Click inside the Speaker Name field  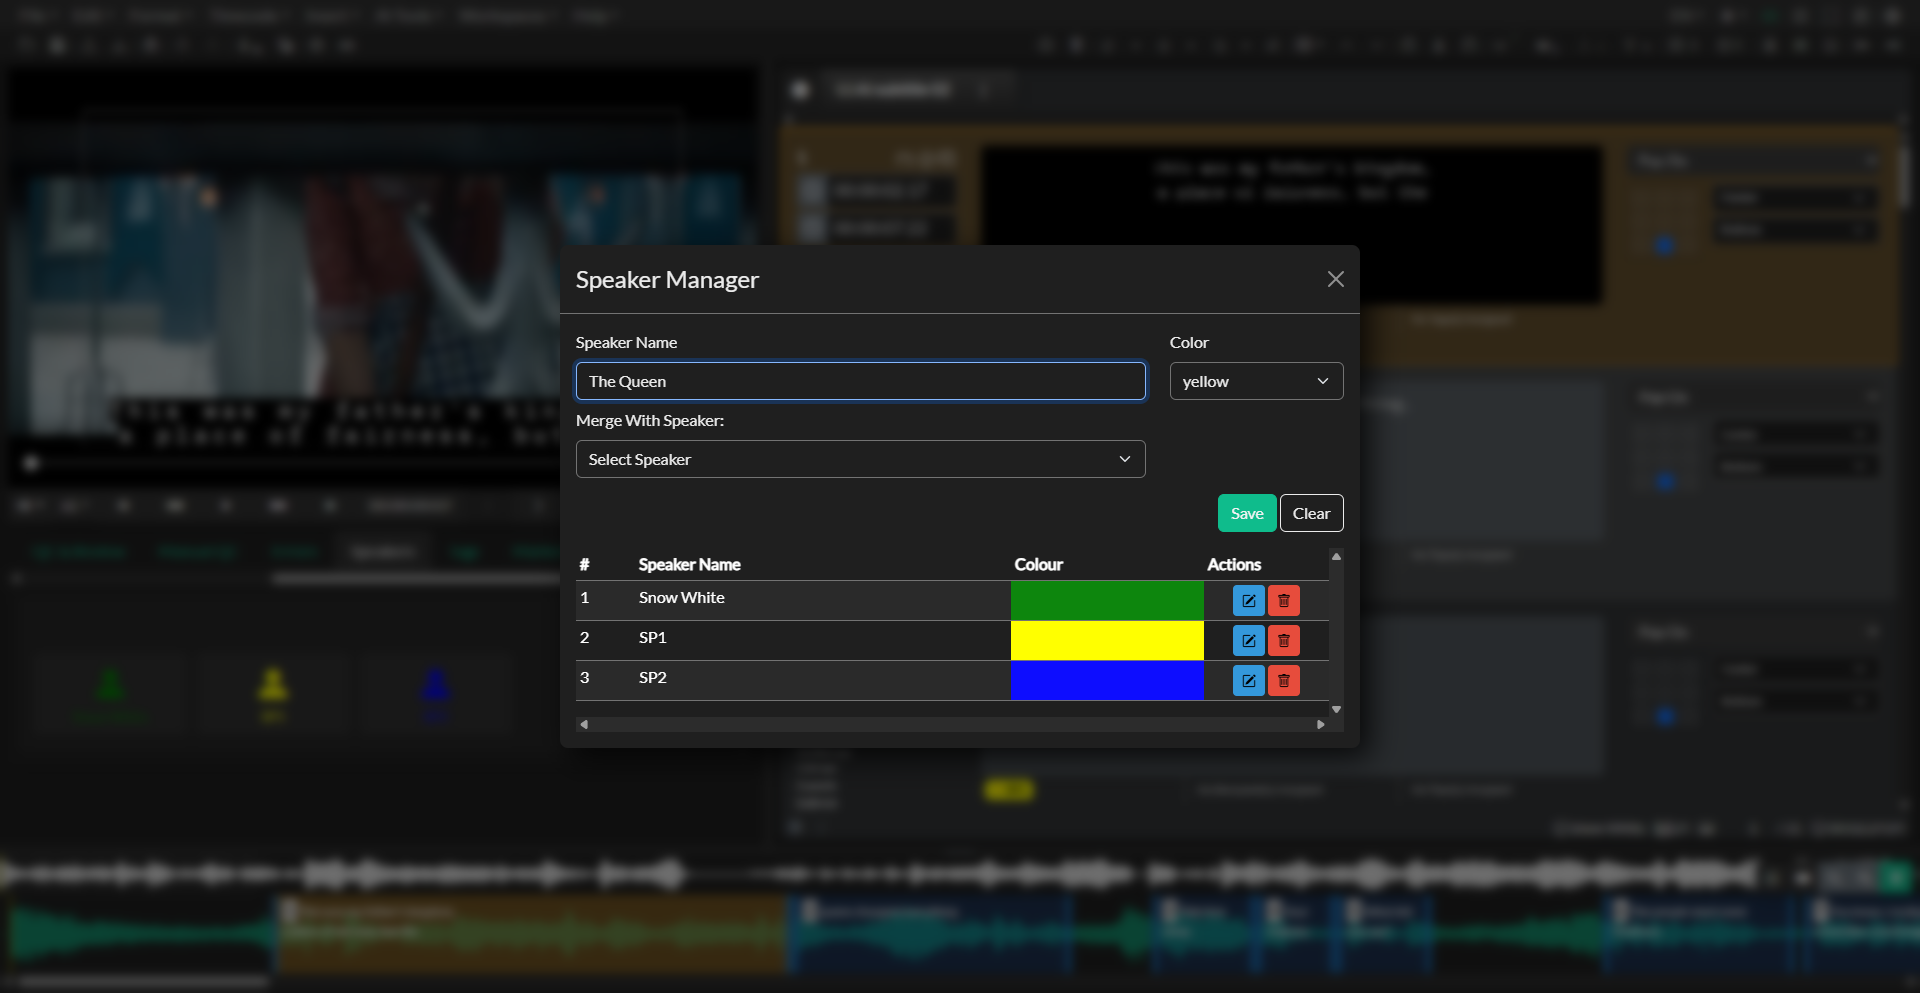(860, 381)
